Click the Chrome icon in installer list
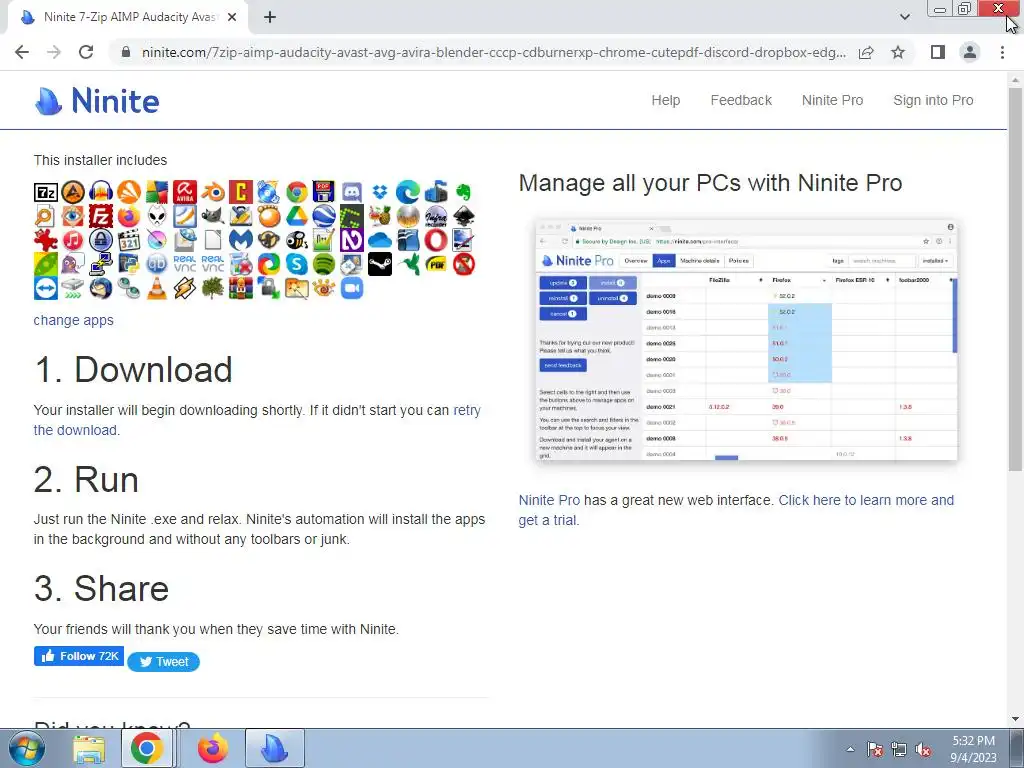This screenshot has width=1024, height=768. click(x=296, y=192)
